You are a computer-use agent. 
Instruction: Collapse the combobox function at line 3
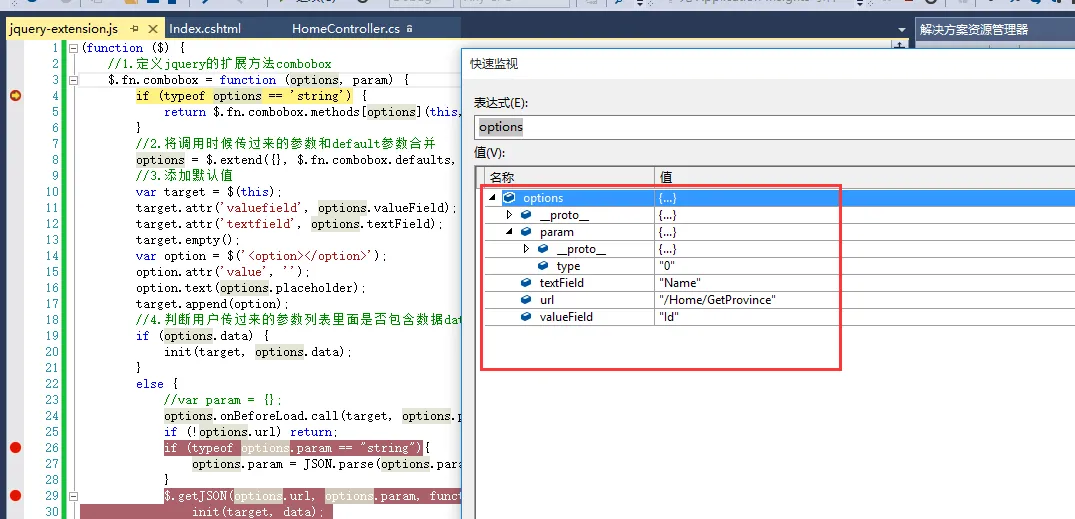pos(73,80)
